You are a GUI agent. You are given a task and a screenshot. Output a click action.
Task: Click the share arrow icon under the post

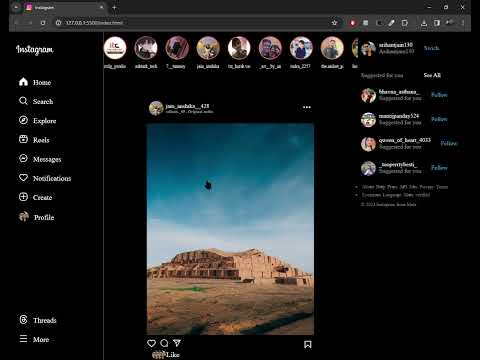(x=177, y=343)
